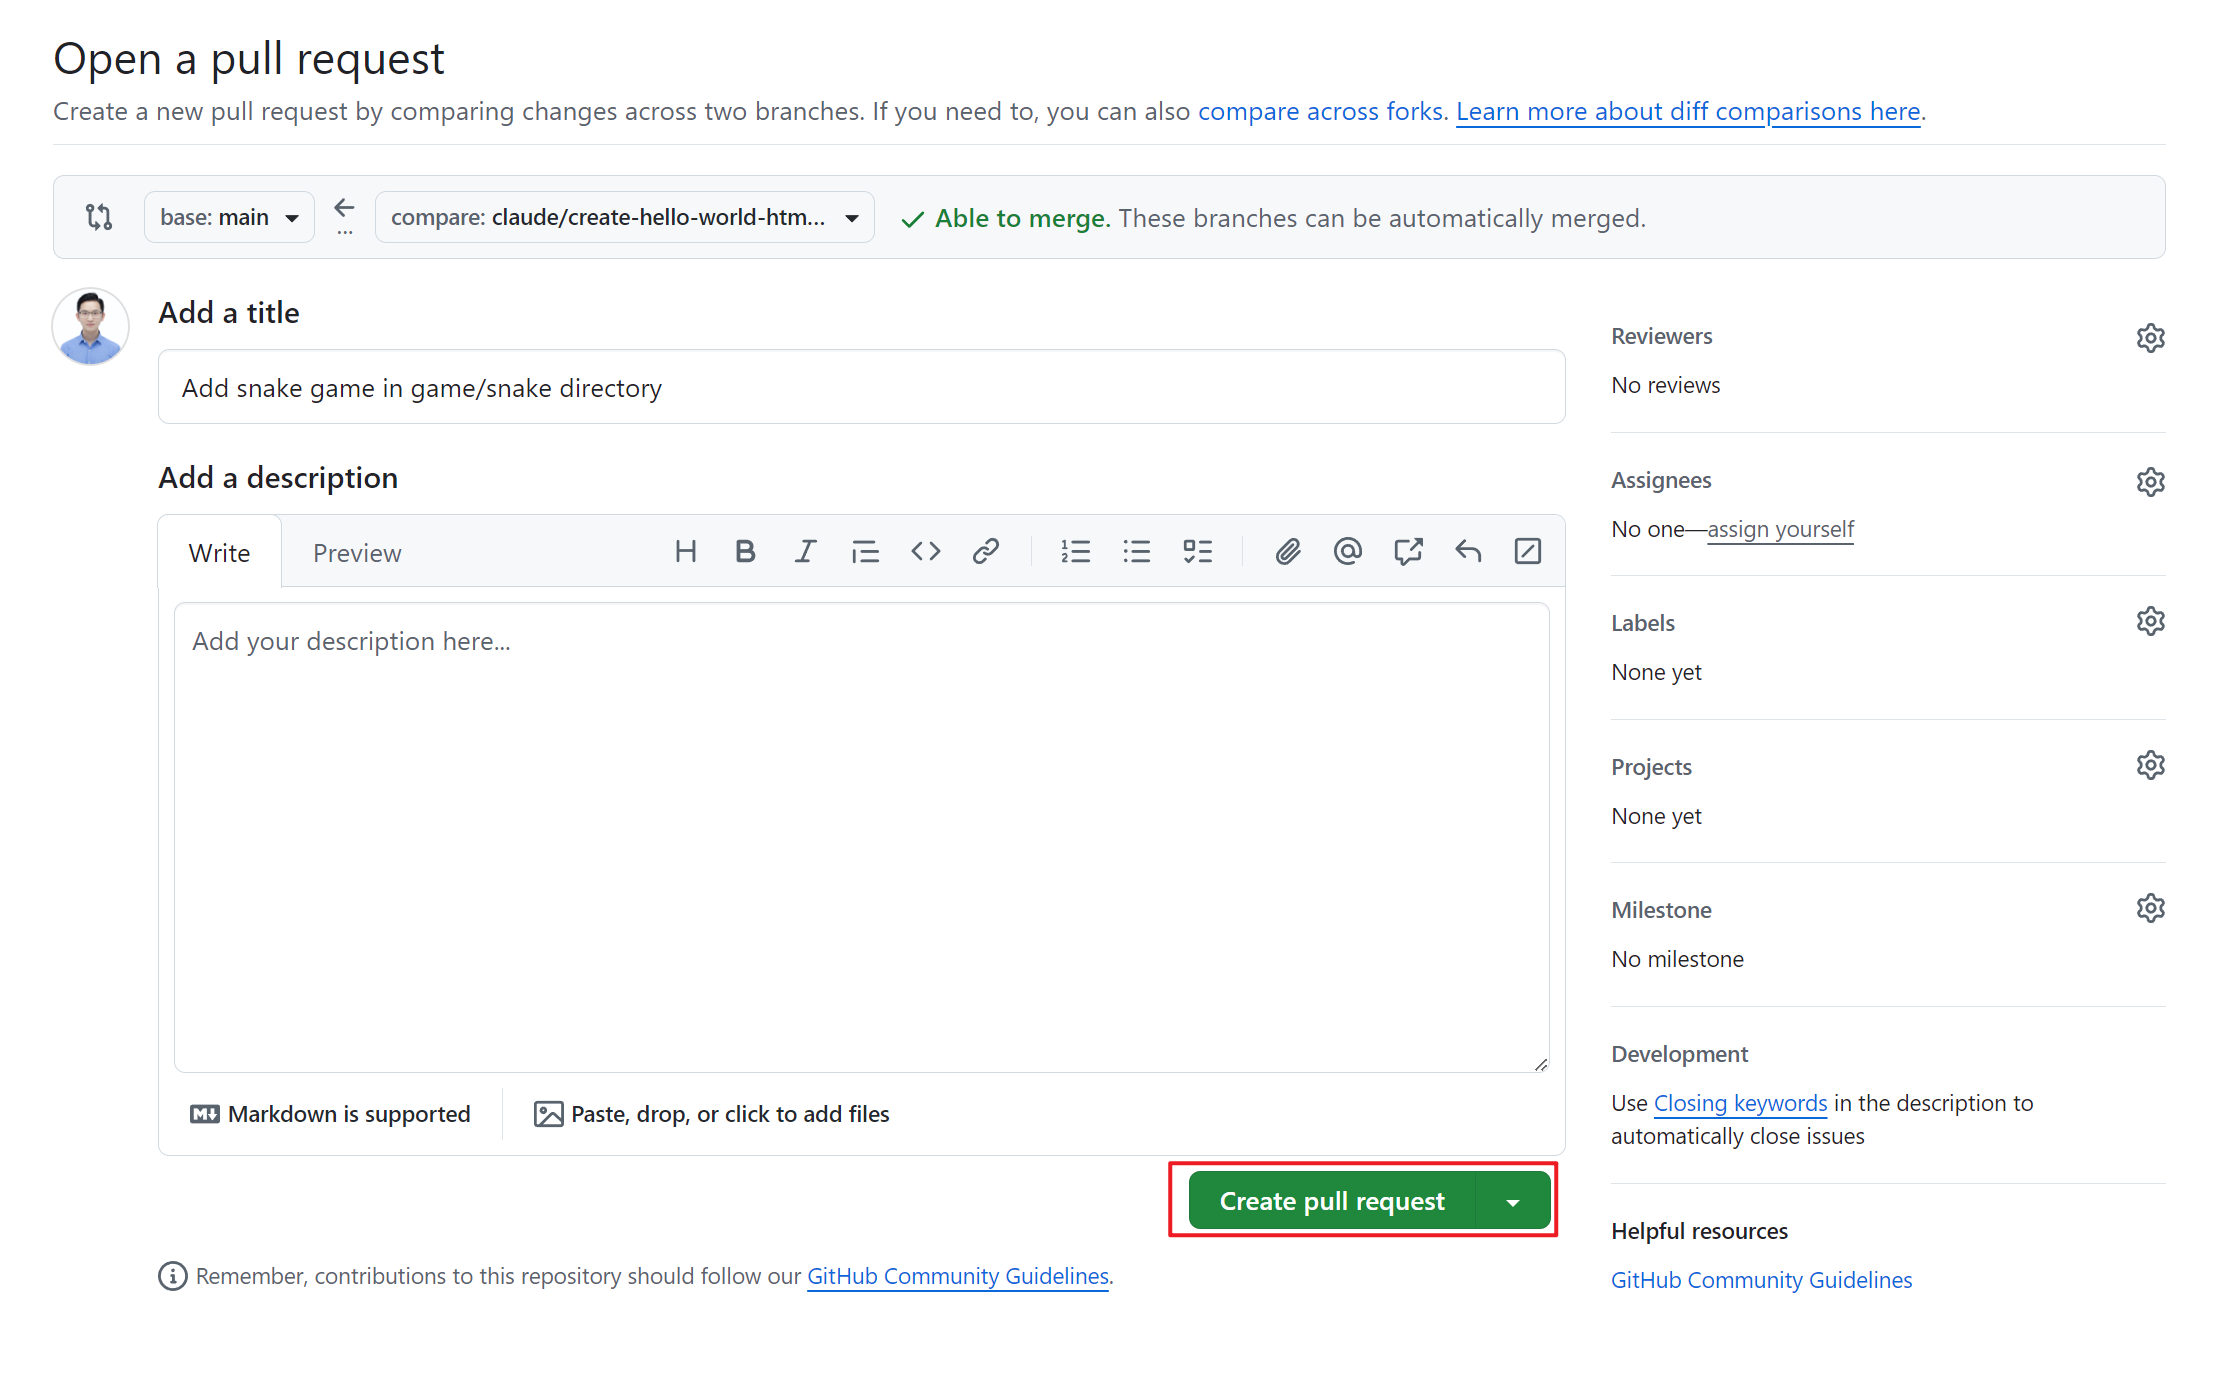Toggle bold text formatting icon
Viewport: 2225px width, 1375px height.
click(745, 551)
